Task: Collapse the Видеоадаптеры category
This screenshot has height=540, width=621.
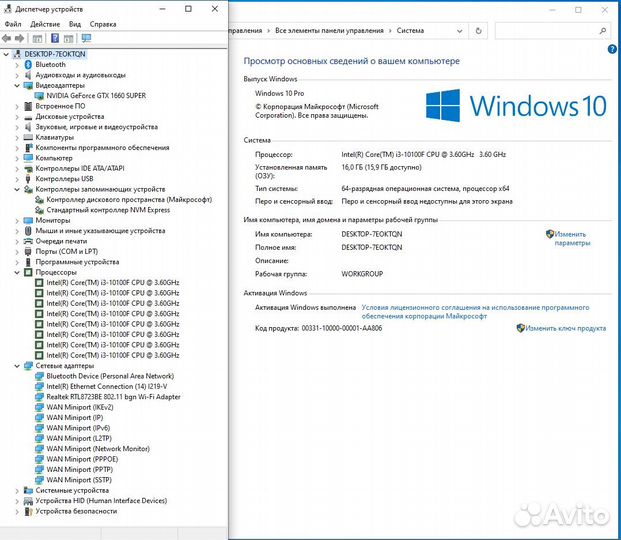Action: [x=17, y=86]
